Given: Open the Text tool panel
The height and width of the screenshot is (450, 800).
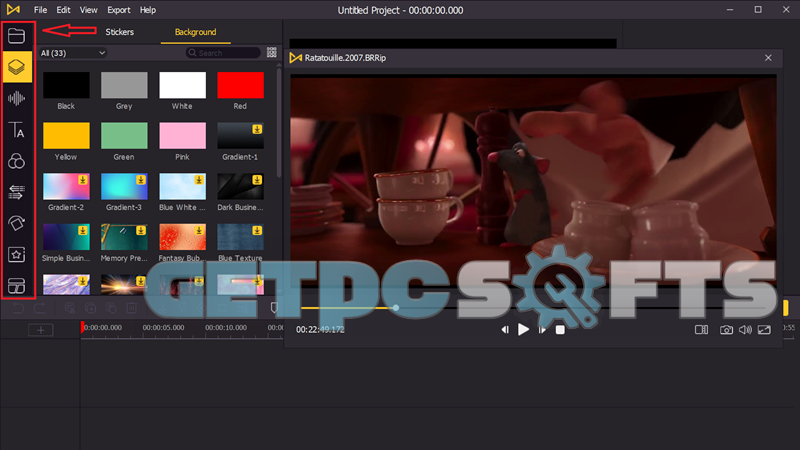Looking at the screenshot, I should [x=16, y=130].
